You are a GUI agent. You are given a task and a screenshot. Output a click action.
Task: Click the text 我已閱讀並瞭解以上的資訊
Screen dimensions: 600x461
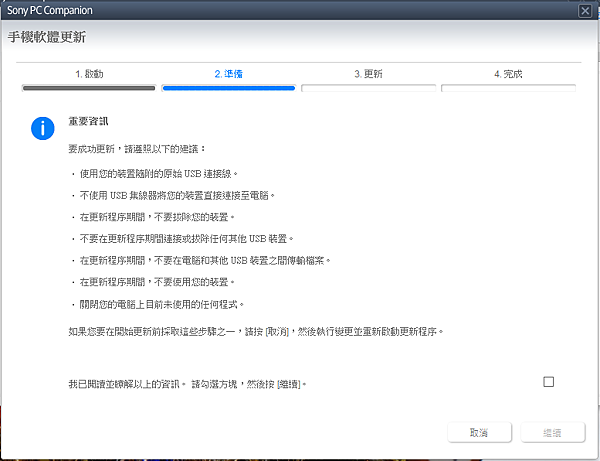click(x=127, y=384)
